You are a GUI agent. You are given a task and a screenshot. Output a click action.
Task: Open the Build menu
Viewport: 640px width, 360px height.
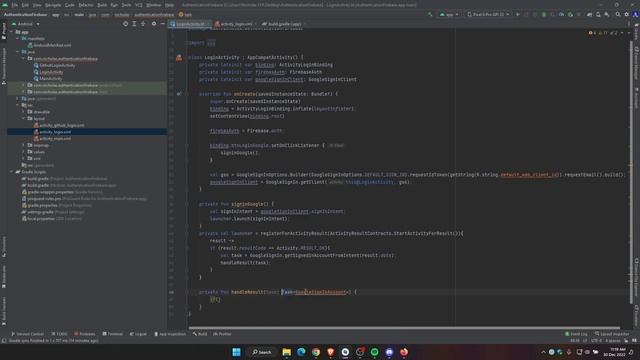(102, 5)
